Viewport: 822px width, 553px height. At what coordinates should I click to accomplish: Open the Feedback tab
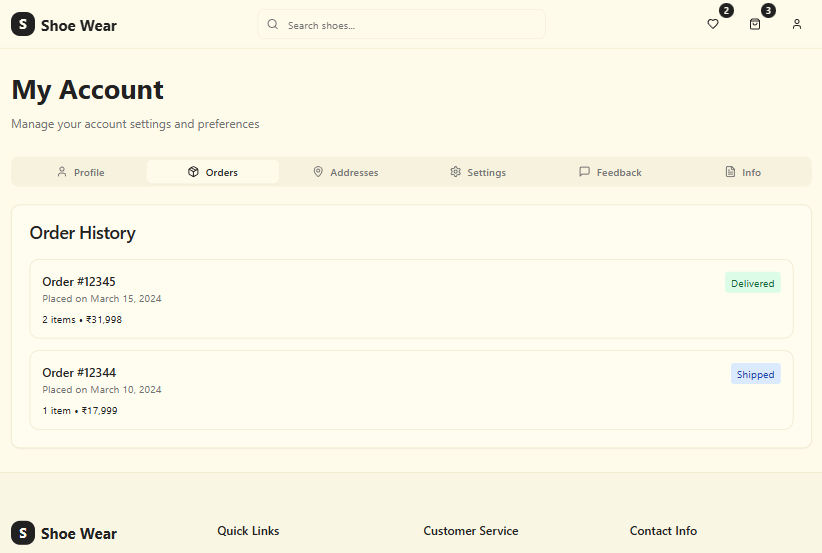(610, 172)
